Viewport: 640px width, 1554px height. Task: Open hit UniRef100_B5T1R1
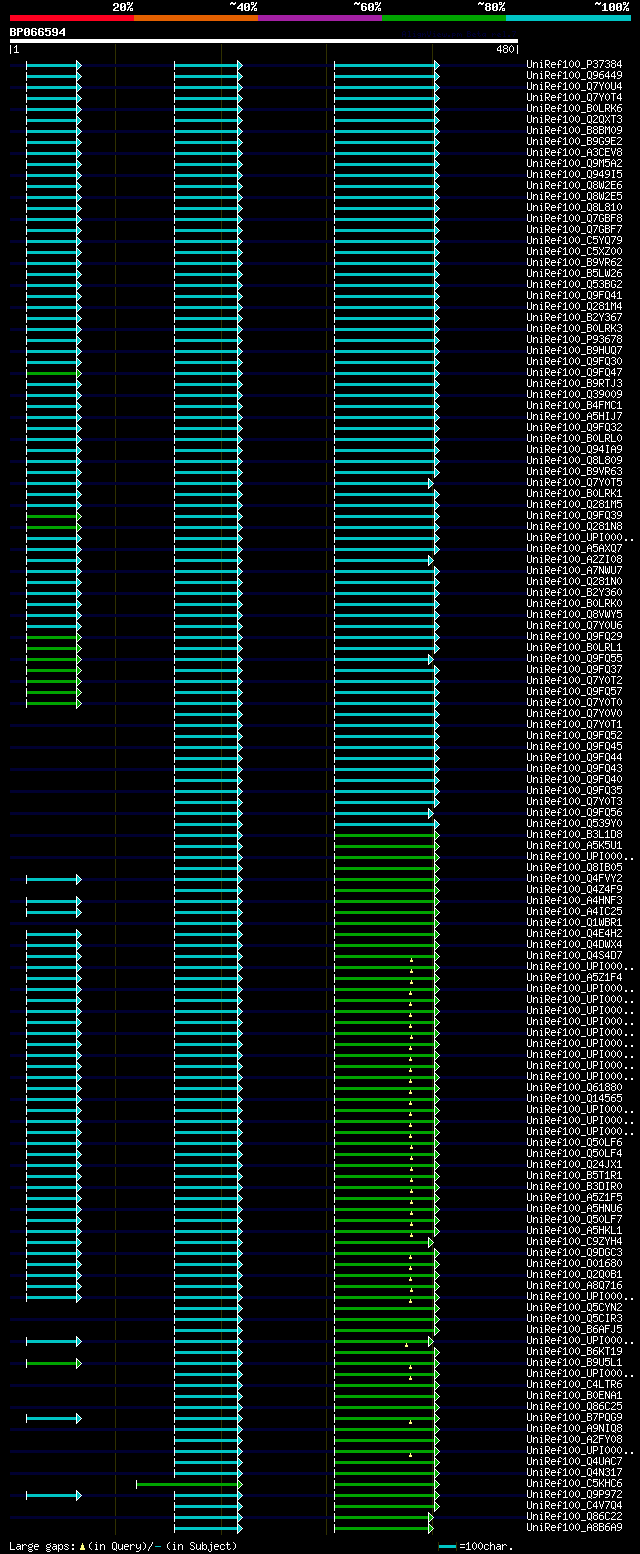click(x=574, y=1175)
